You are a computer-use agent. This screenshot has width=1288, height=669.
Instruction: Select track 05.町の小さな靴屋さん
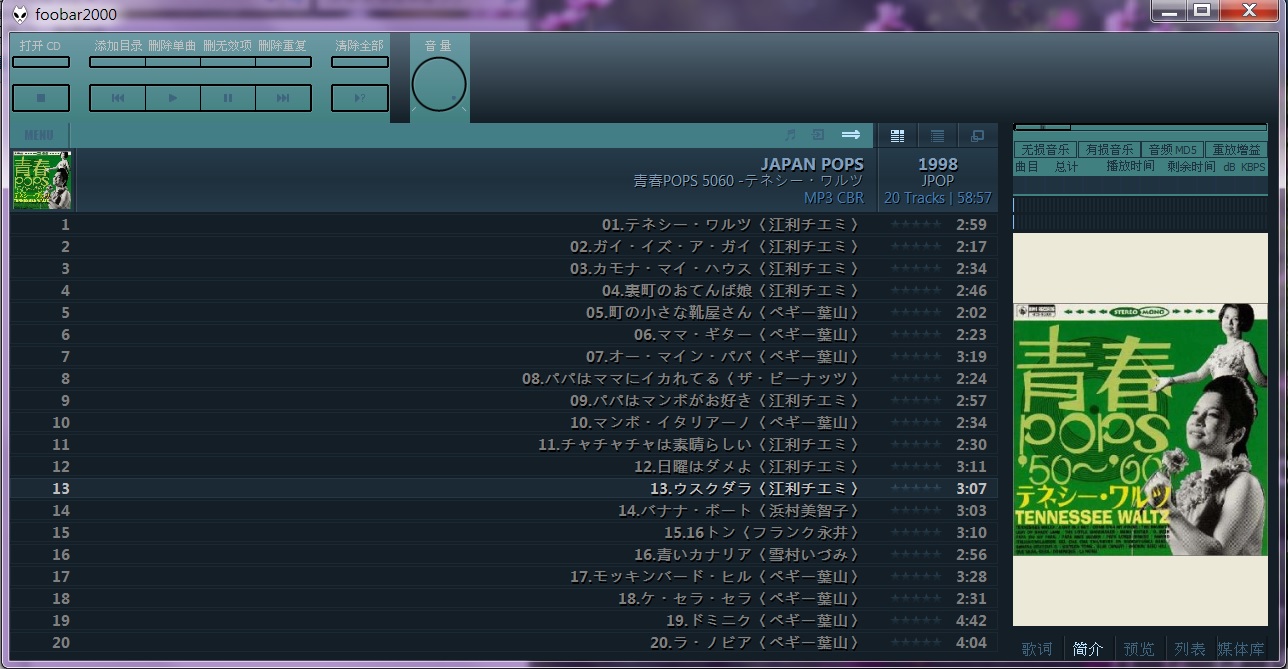coord(504,313)
